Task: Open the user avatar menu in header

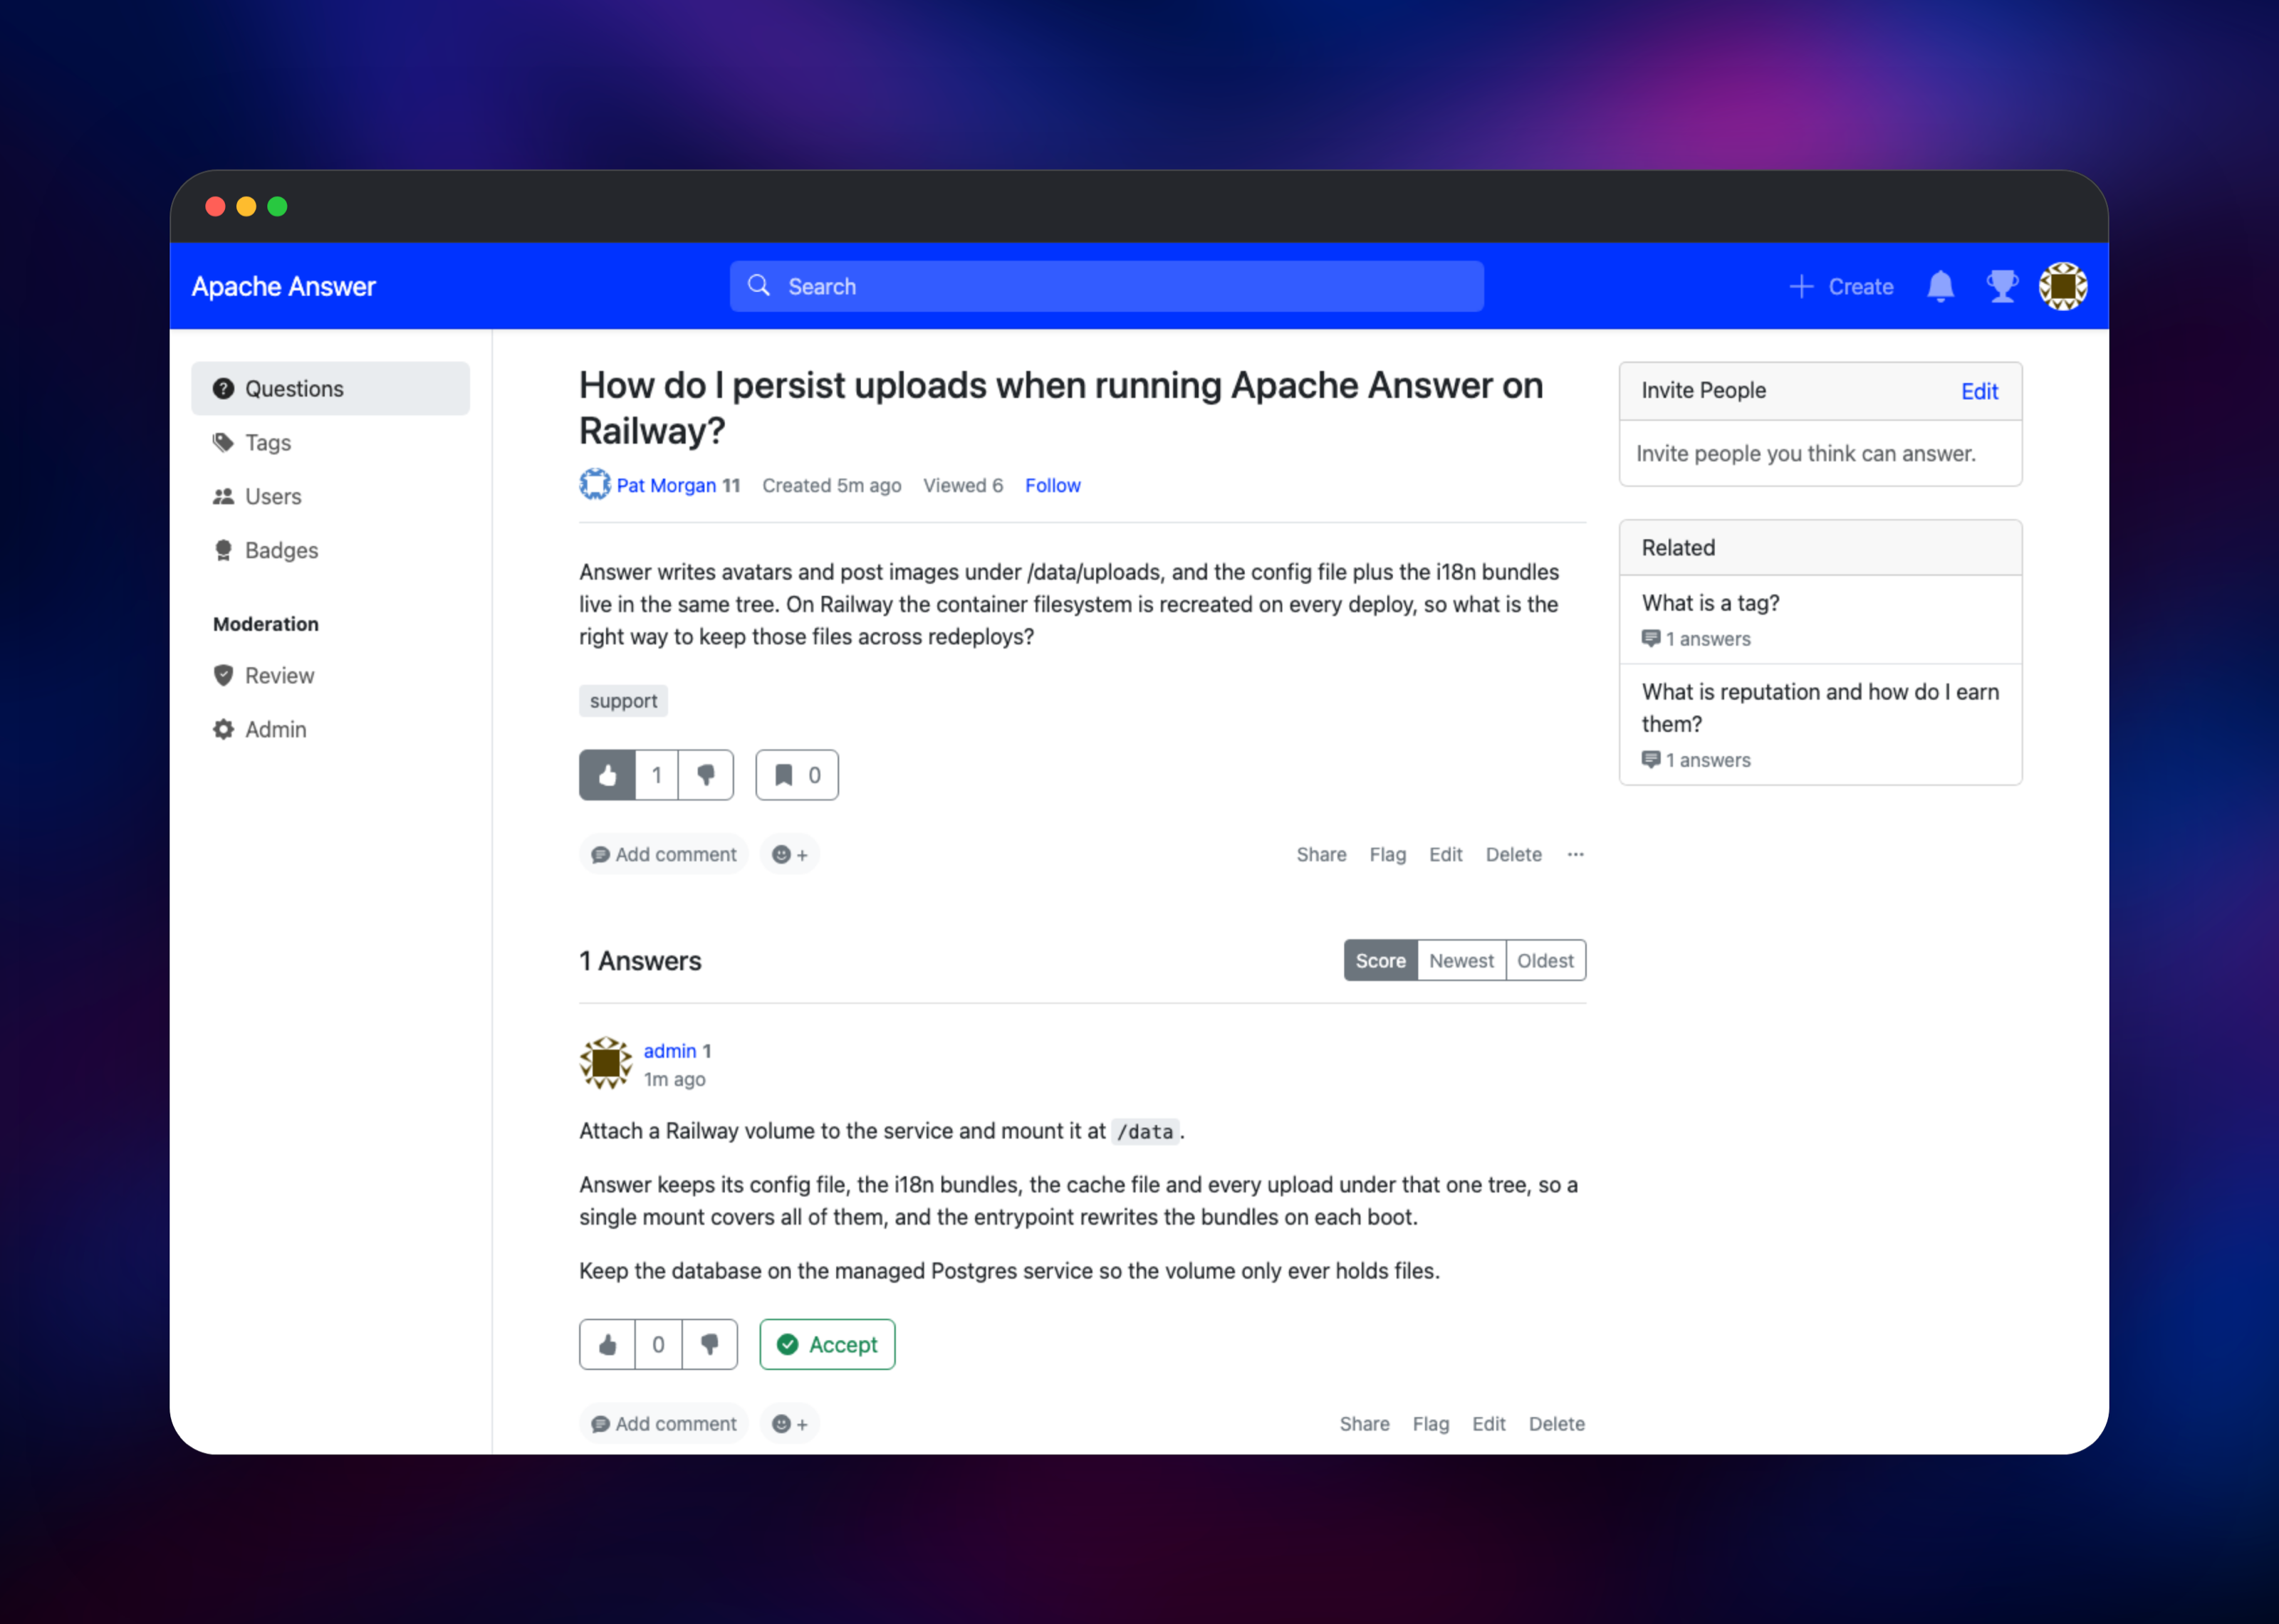Action: point(2062,287)
